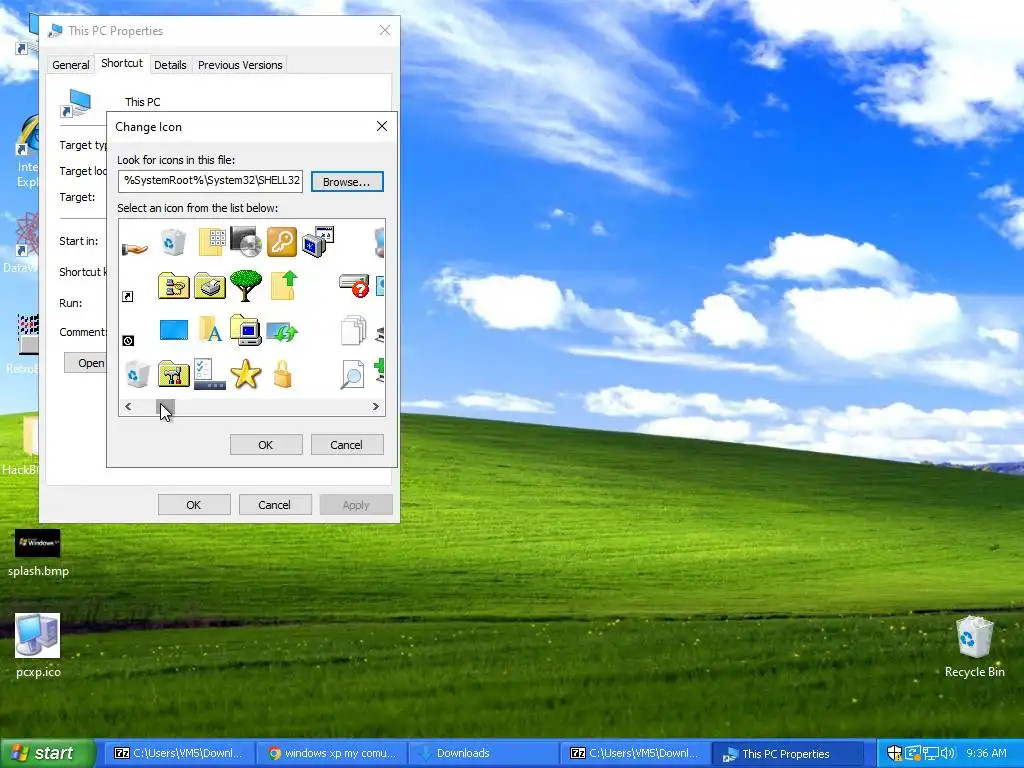The image size is (1024, 768).
Task: Click the Apply button in Properties
Action: pos(356,505)
